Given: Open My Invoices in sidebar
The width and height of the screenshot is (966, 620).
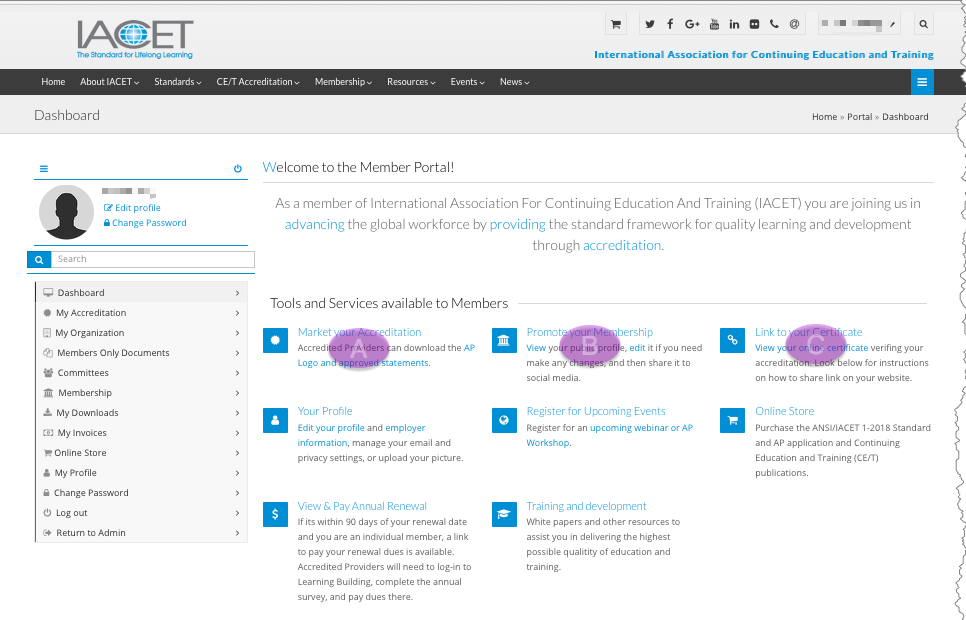Looking at the screenshot, I should tap(142, 433).
